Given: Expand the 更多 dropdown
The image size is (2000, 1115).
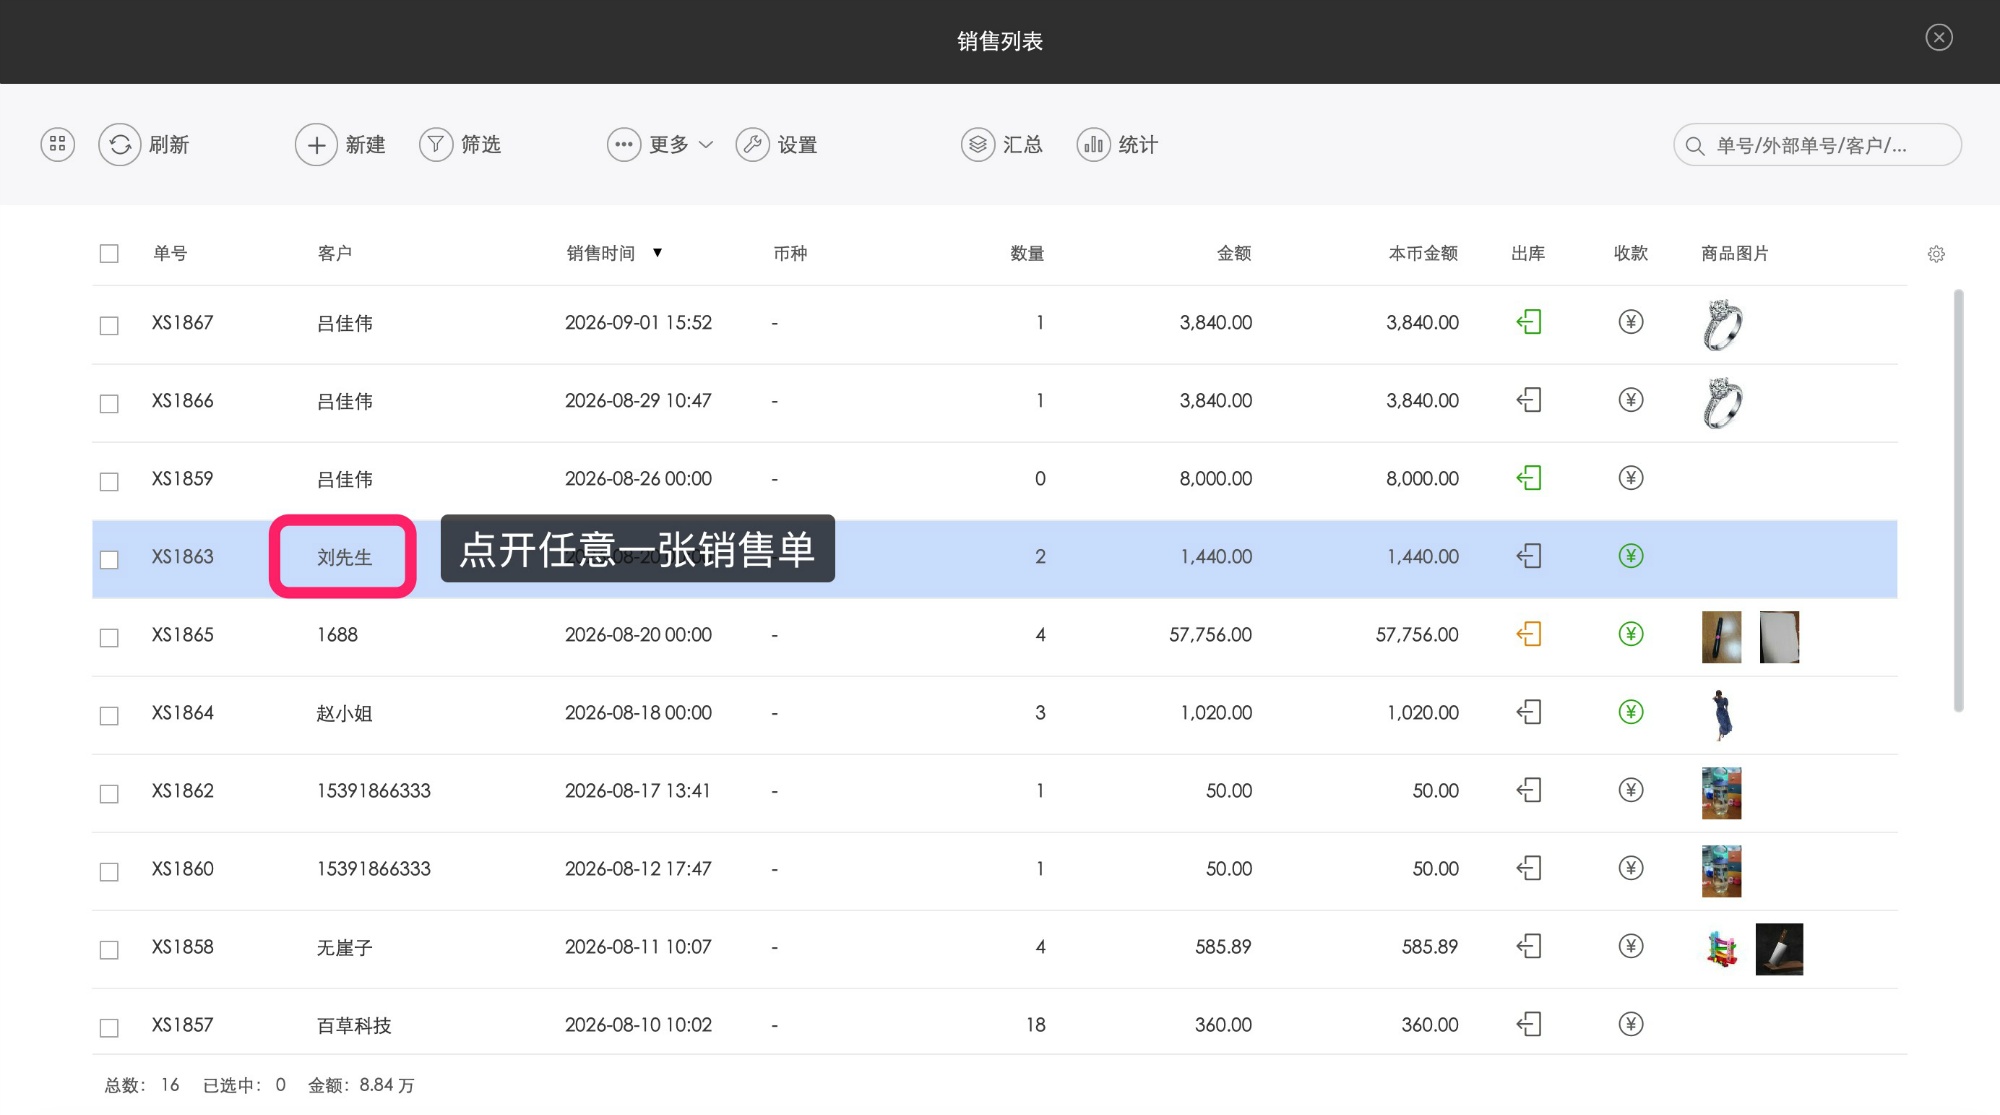Looking at the screenshot, I should pyautogui.click(x=661, y=145).
